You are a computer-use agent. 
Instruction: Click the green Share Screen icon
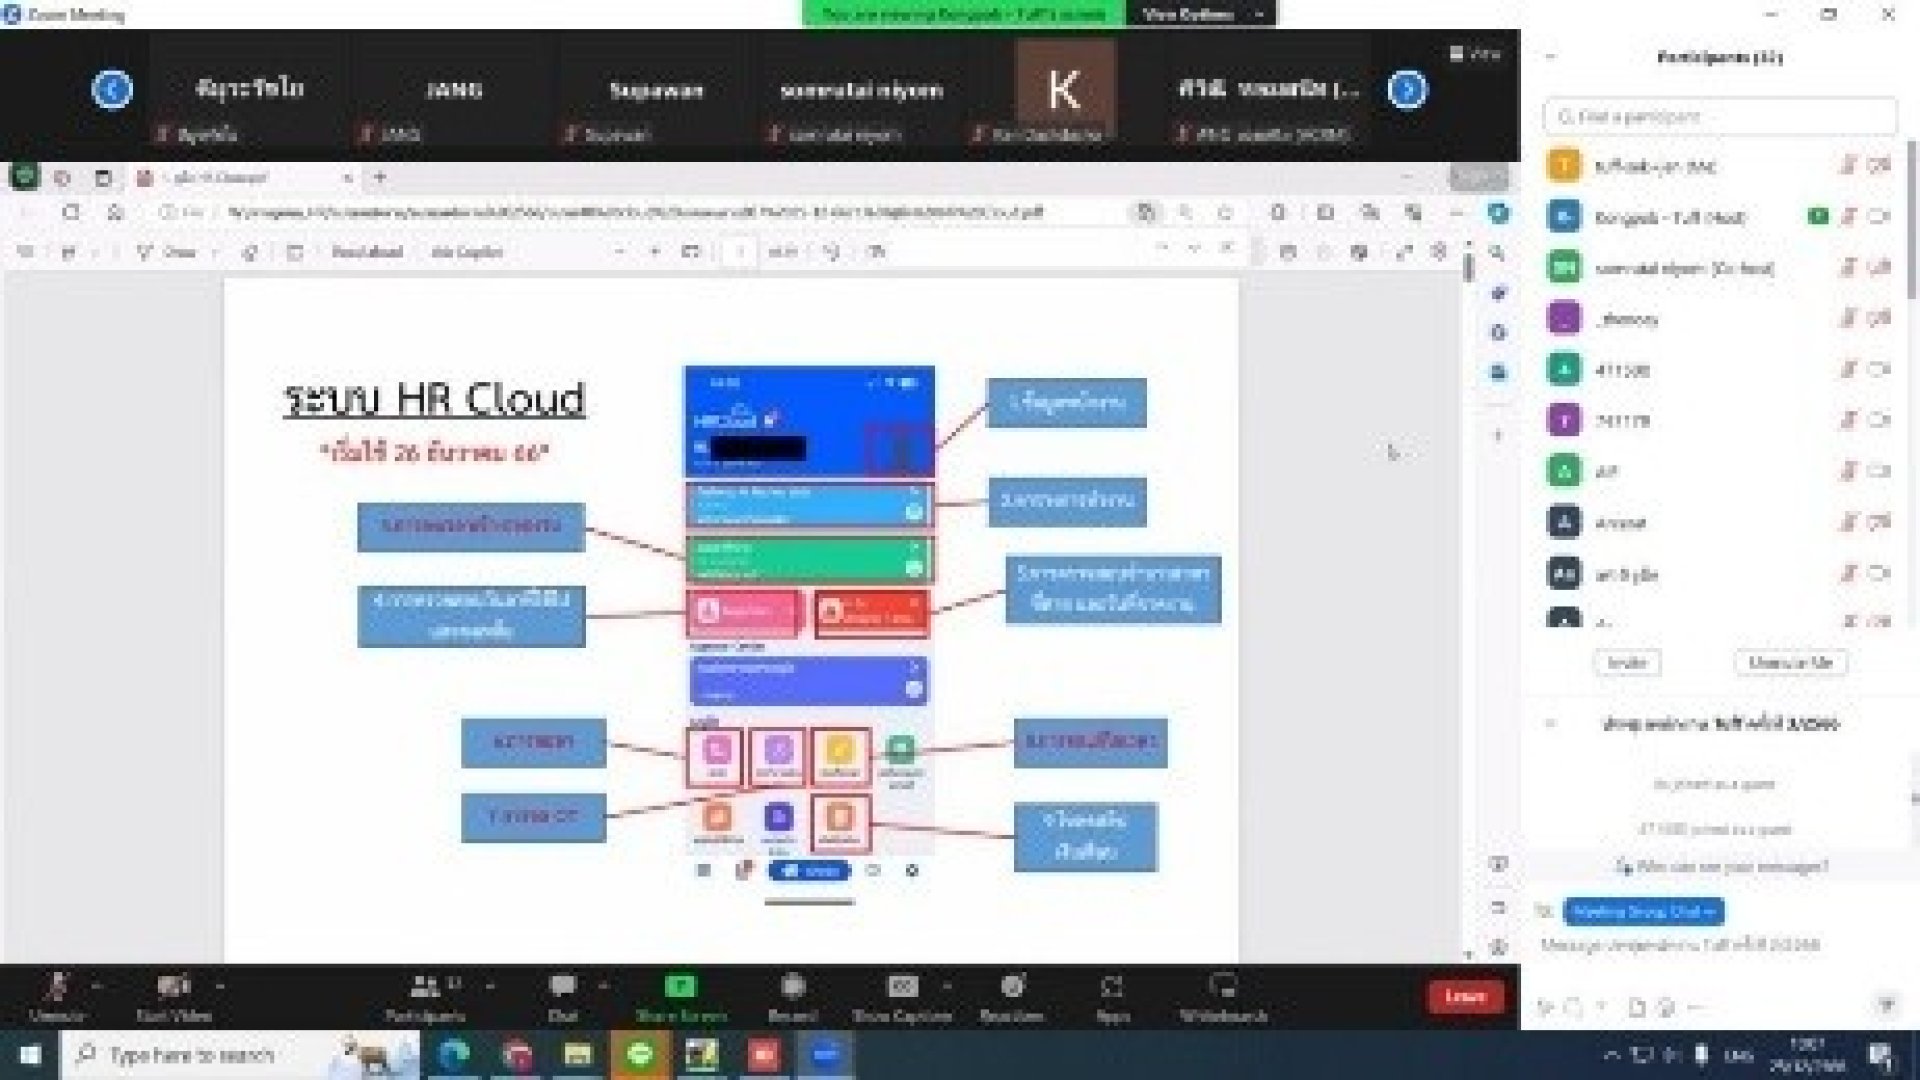click(x=681, y=987)
